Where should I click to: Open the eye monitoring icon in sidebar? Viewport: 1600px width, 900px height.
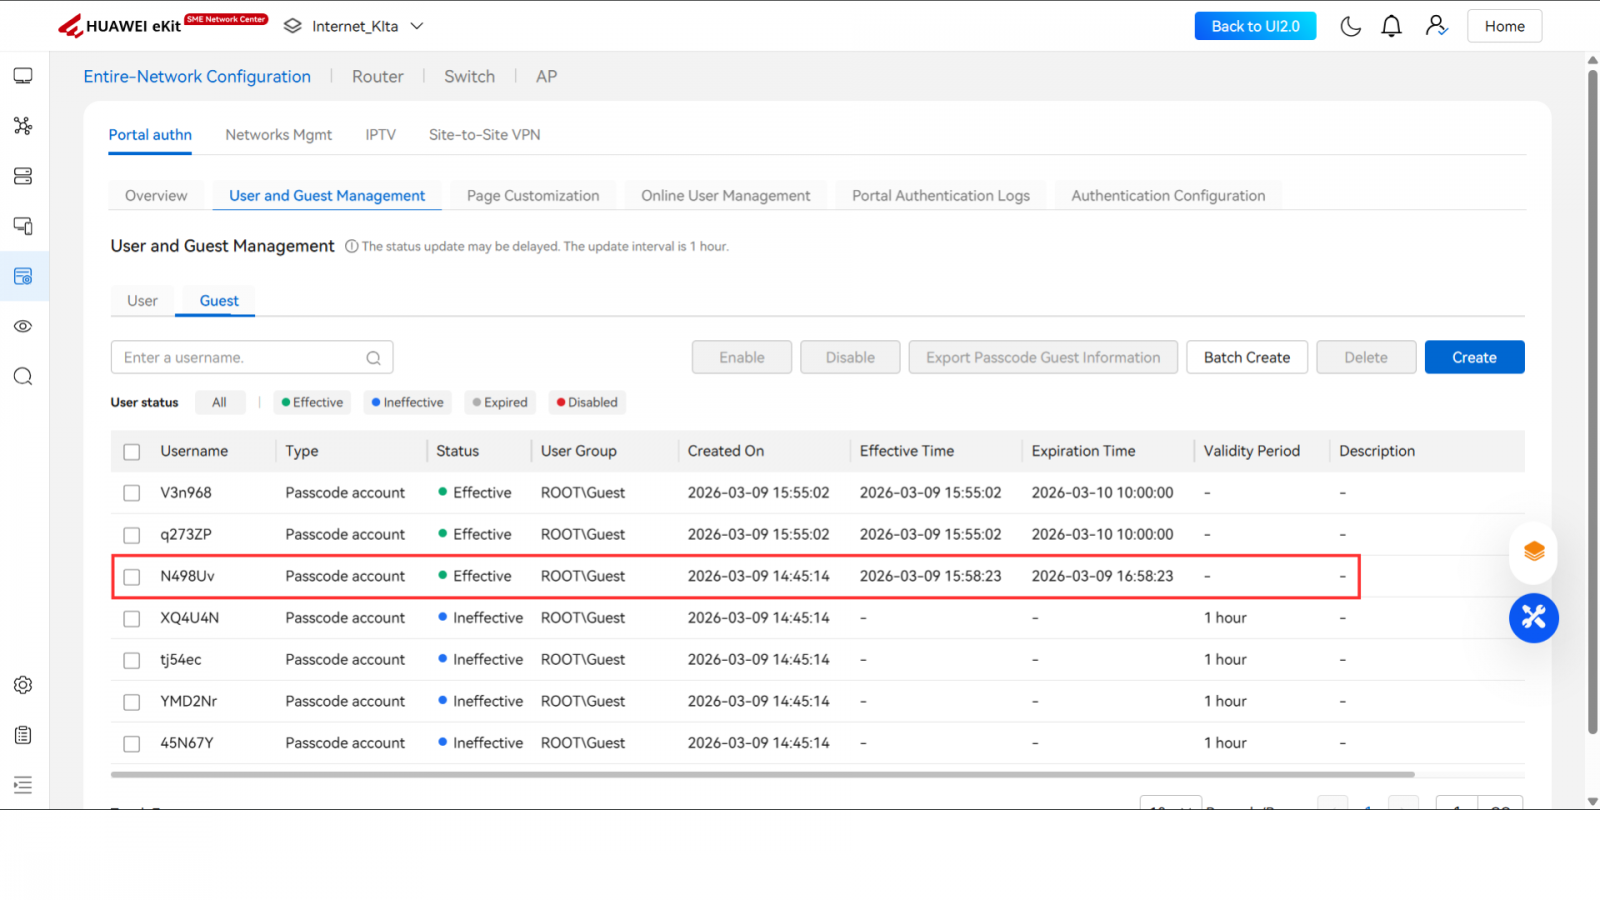(x=23, y=327)
